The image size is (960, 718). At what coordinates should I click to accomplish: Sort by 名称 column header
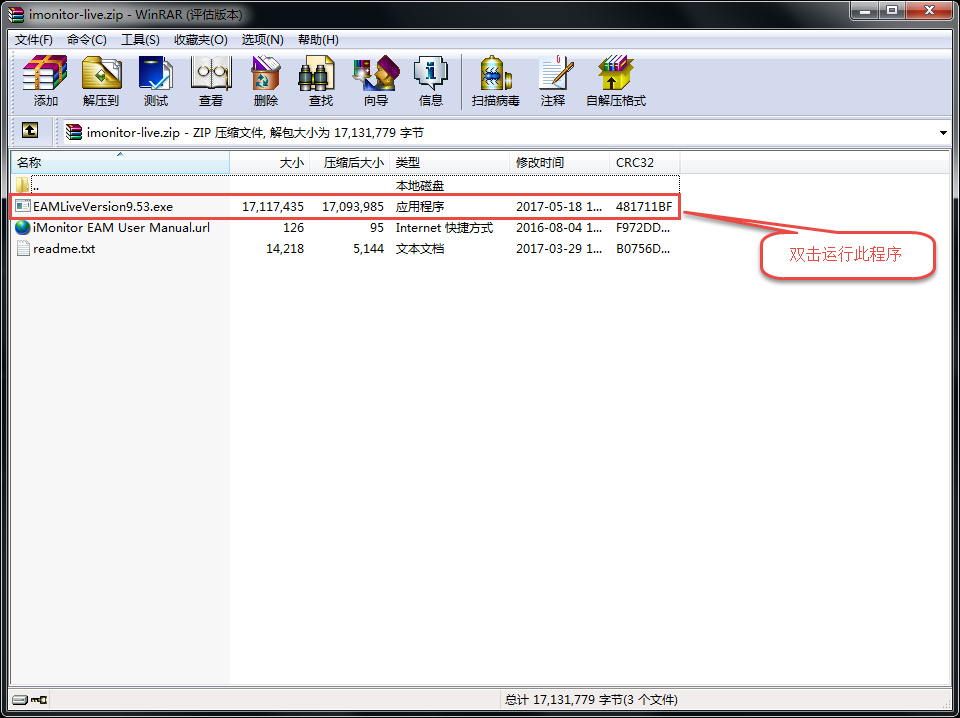coord(120,163)
